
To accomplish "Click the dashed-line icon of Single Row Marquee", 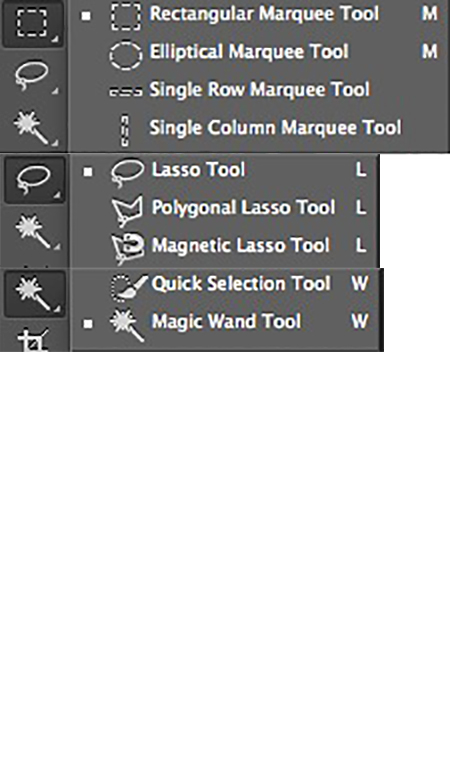I will 126,91.
